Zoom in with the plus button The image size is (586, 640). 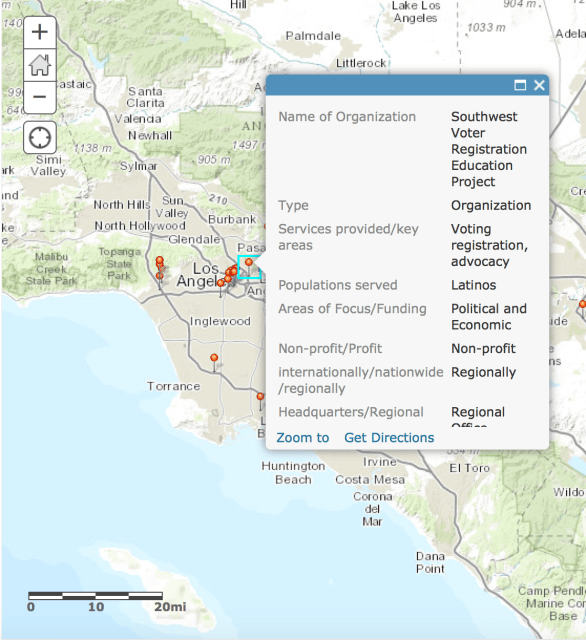40,32
